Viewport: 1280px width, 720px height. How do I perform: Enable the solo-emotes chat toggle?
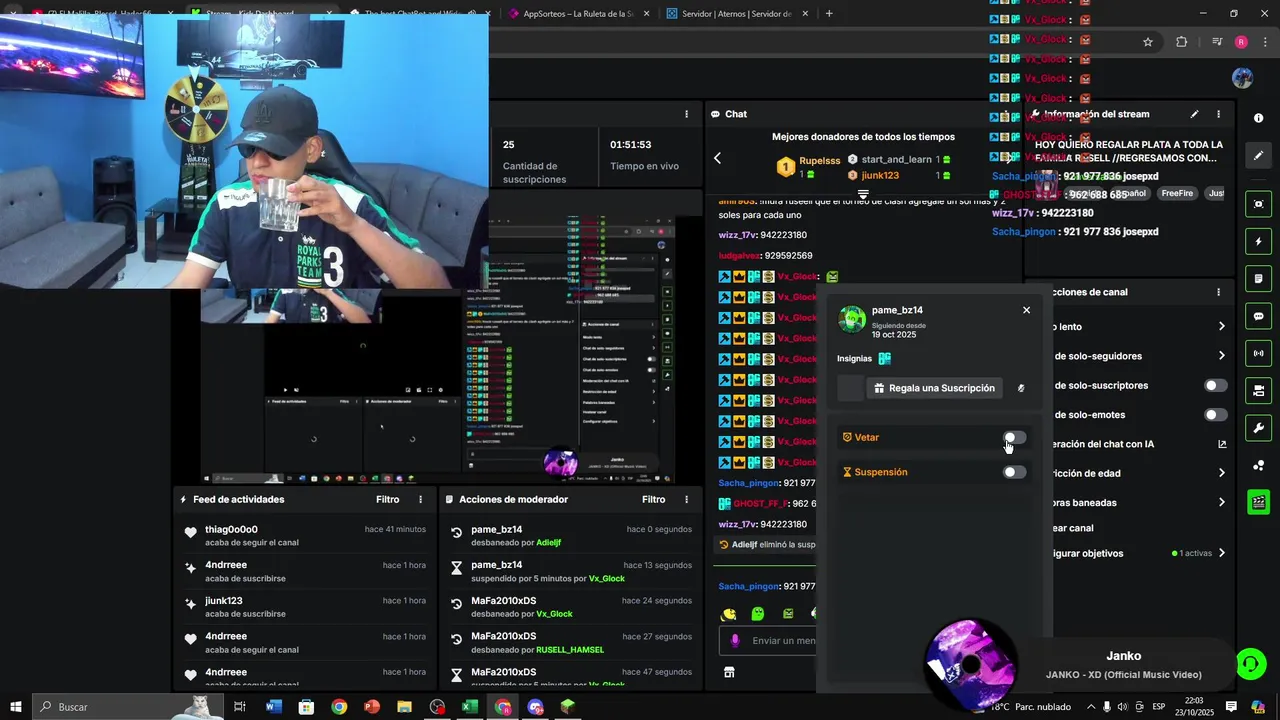[1215, 415]
